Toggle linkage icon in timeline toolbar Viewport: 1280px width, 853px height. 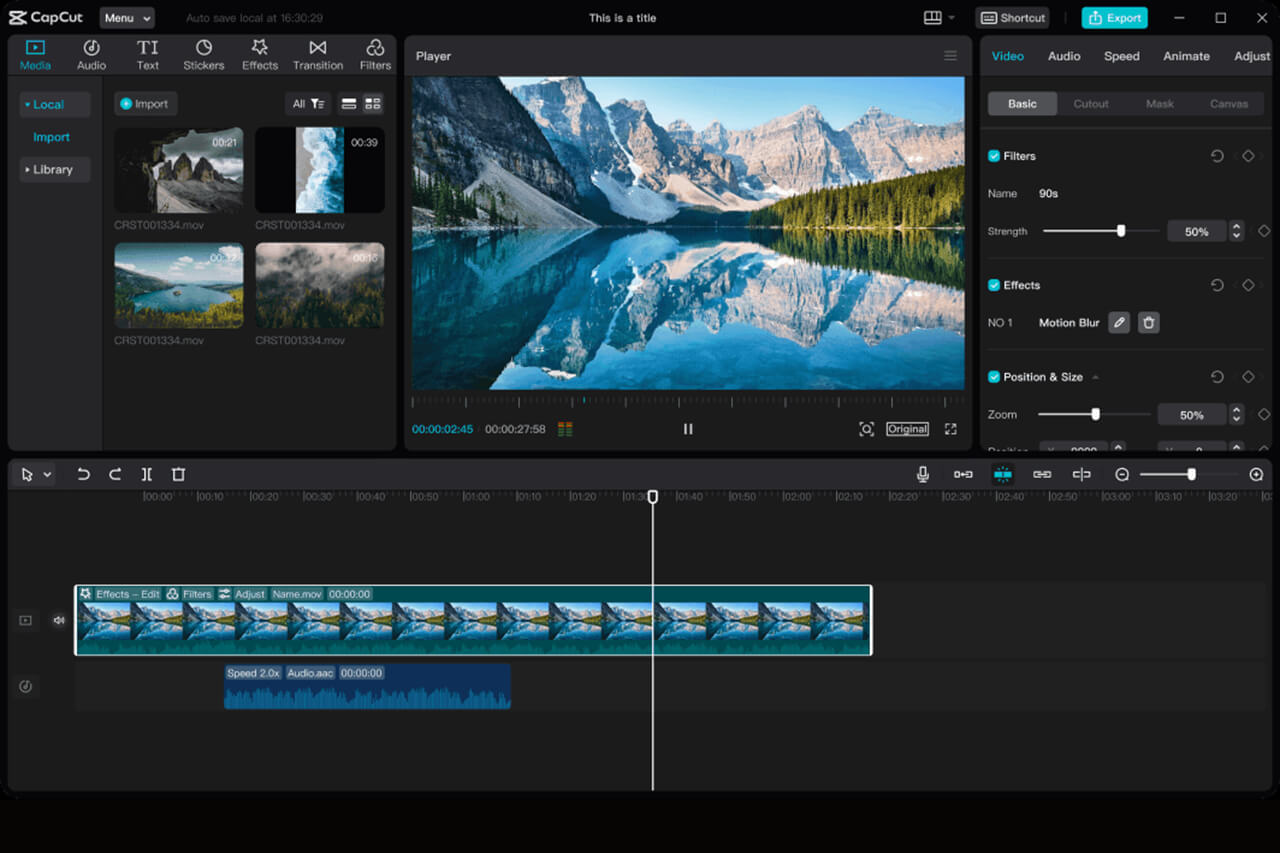point(1042,474)
